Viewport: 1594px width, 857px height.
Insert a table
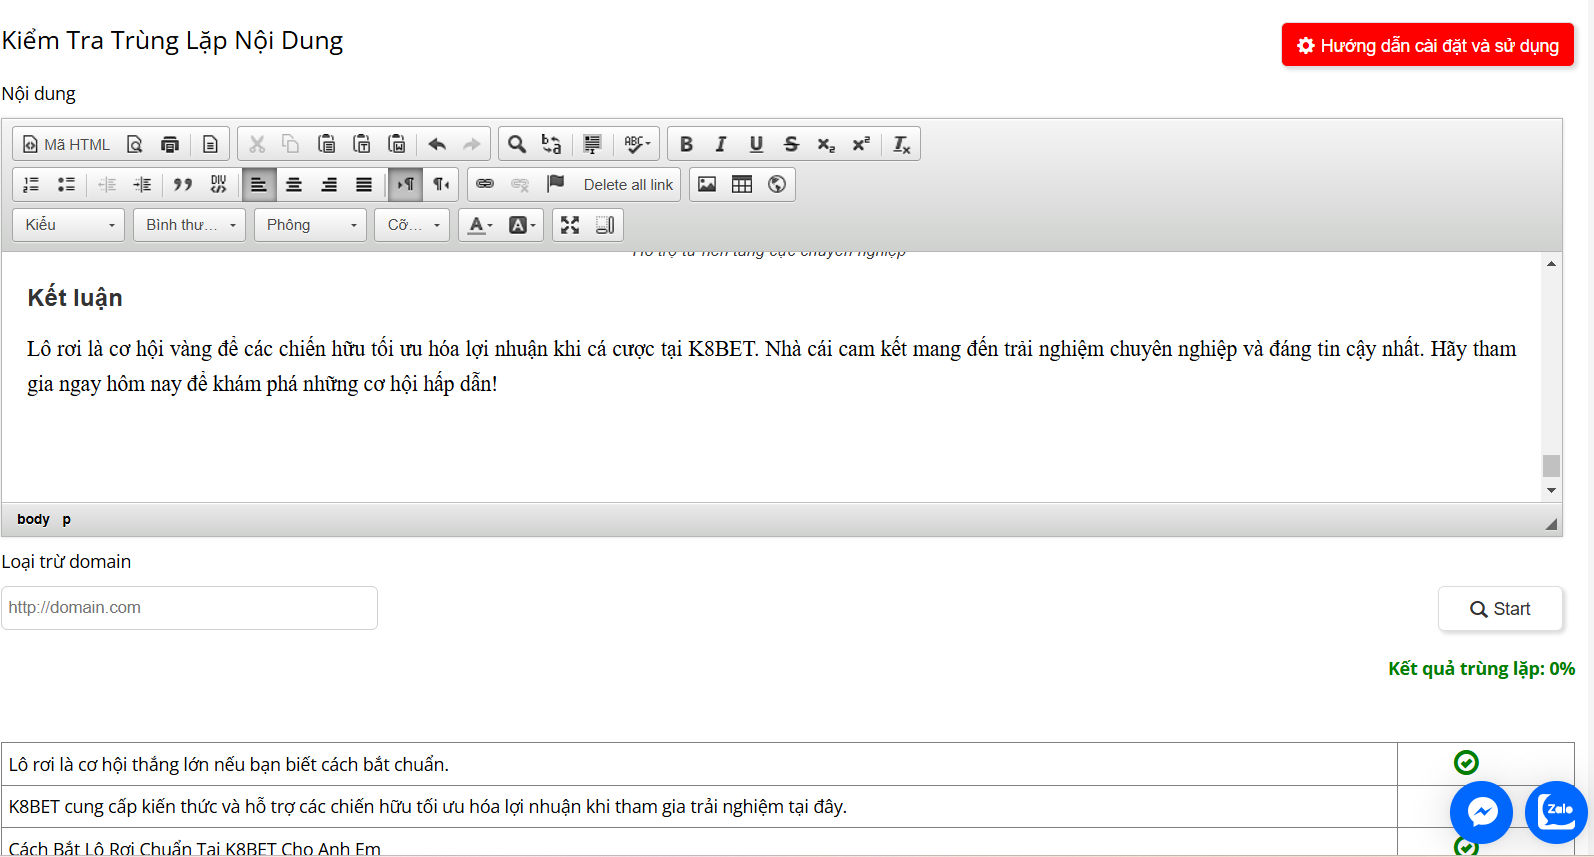click(742, 184)
